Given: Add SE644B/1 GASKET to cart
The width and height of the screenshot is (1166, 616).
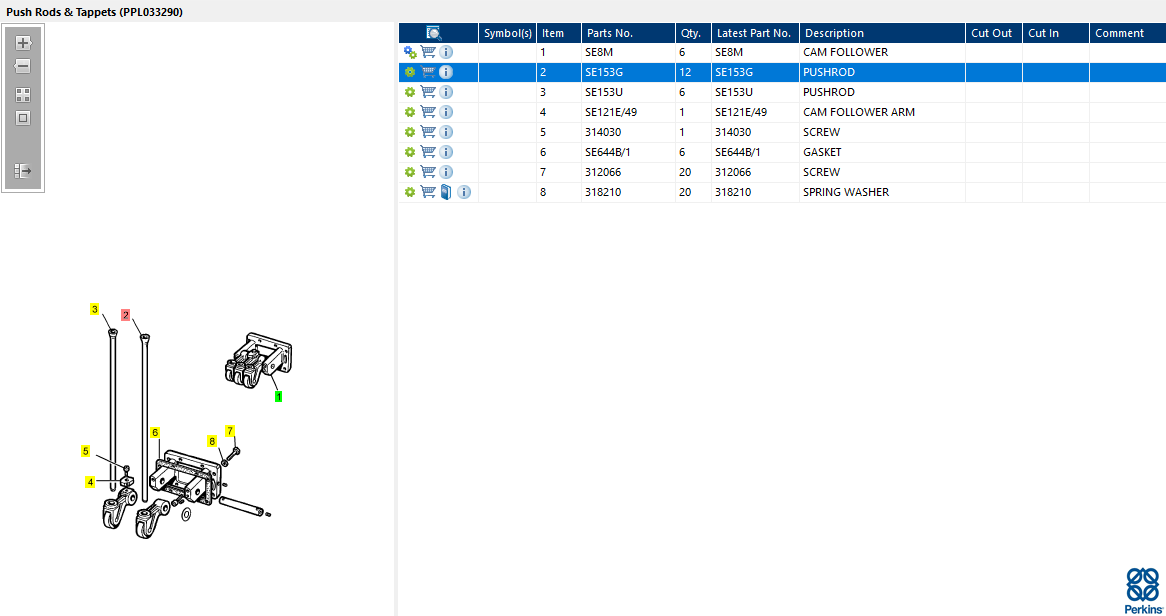Looking at the screenshot, I should (428, 152).
